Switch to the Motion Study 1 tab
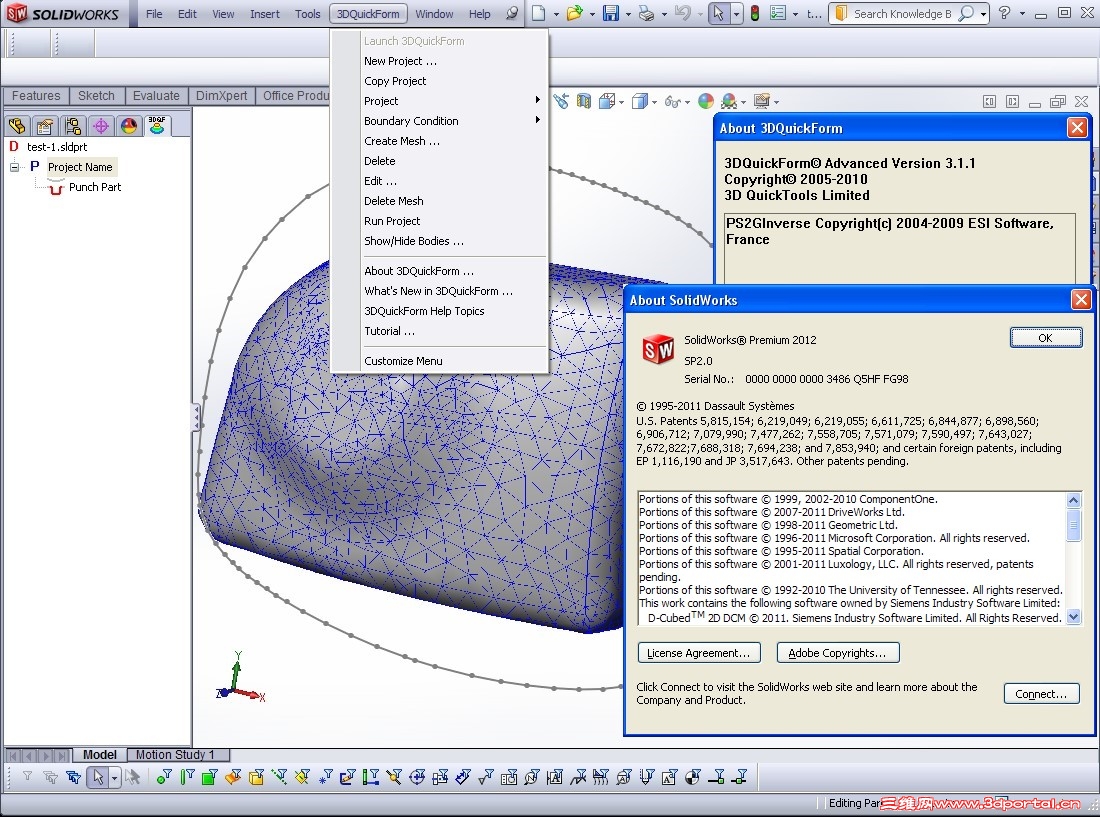The image size is (1100, 817). tap(178, 755)
